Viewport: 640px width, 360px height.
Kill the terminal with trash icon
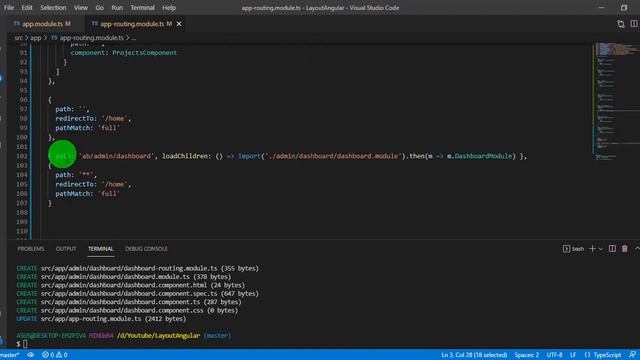click(624, 249)
